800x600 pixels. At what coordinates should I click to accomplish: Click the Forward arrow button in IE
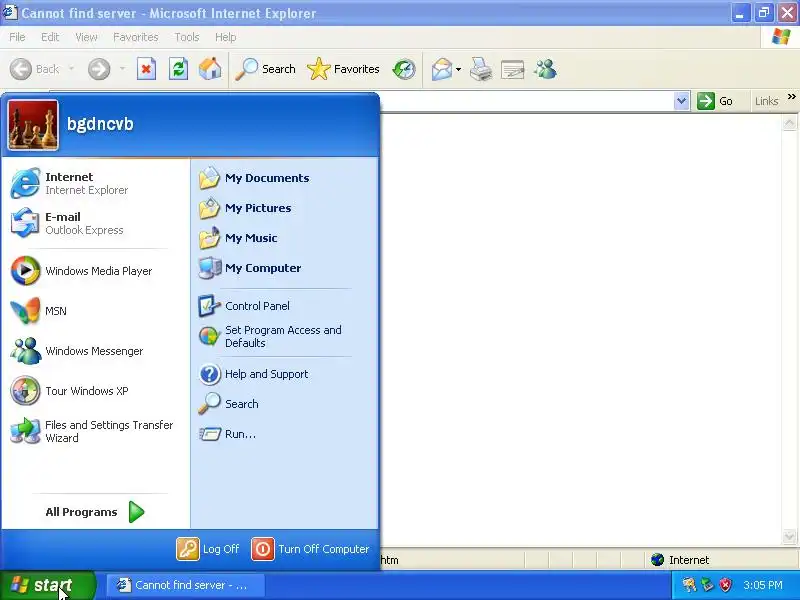(x=99, y=69)
